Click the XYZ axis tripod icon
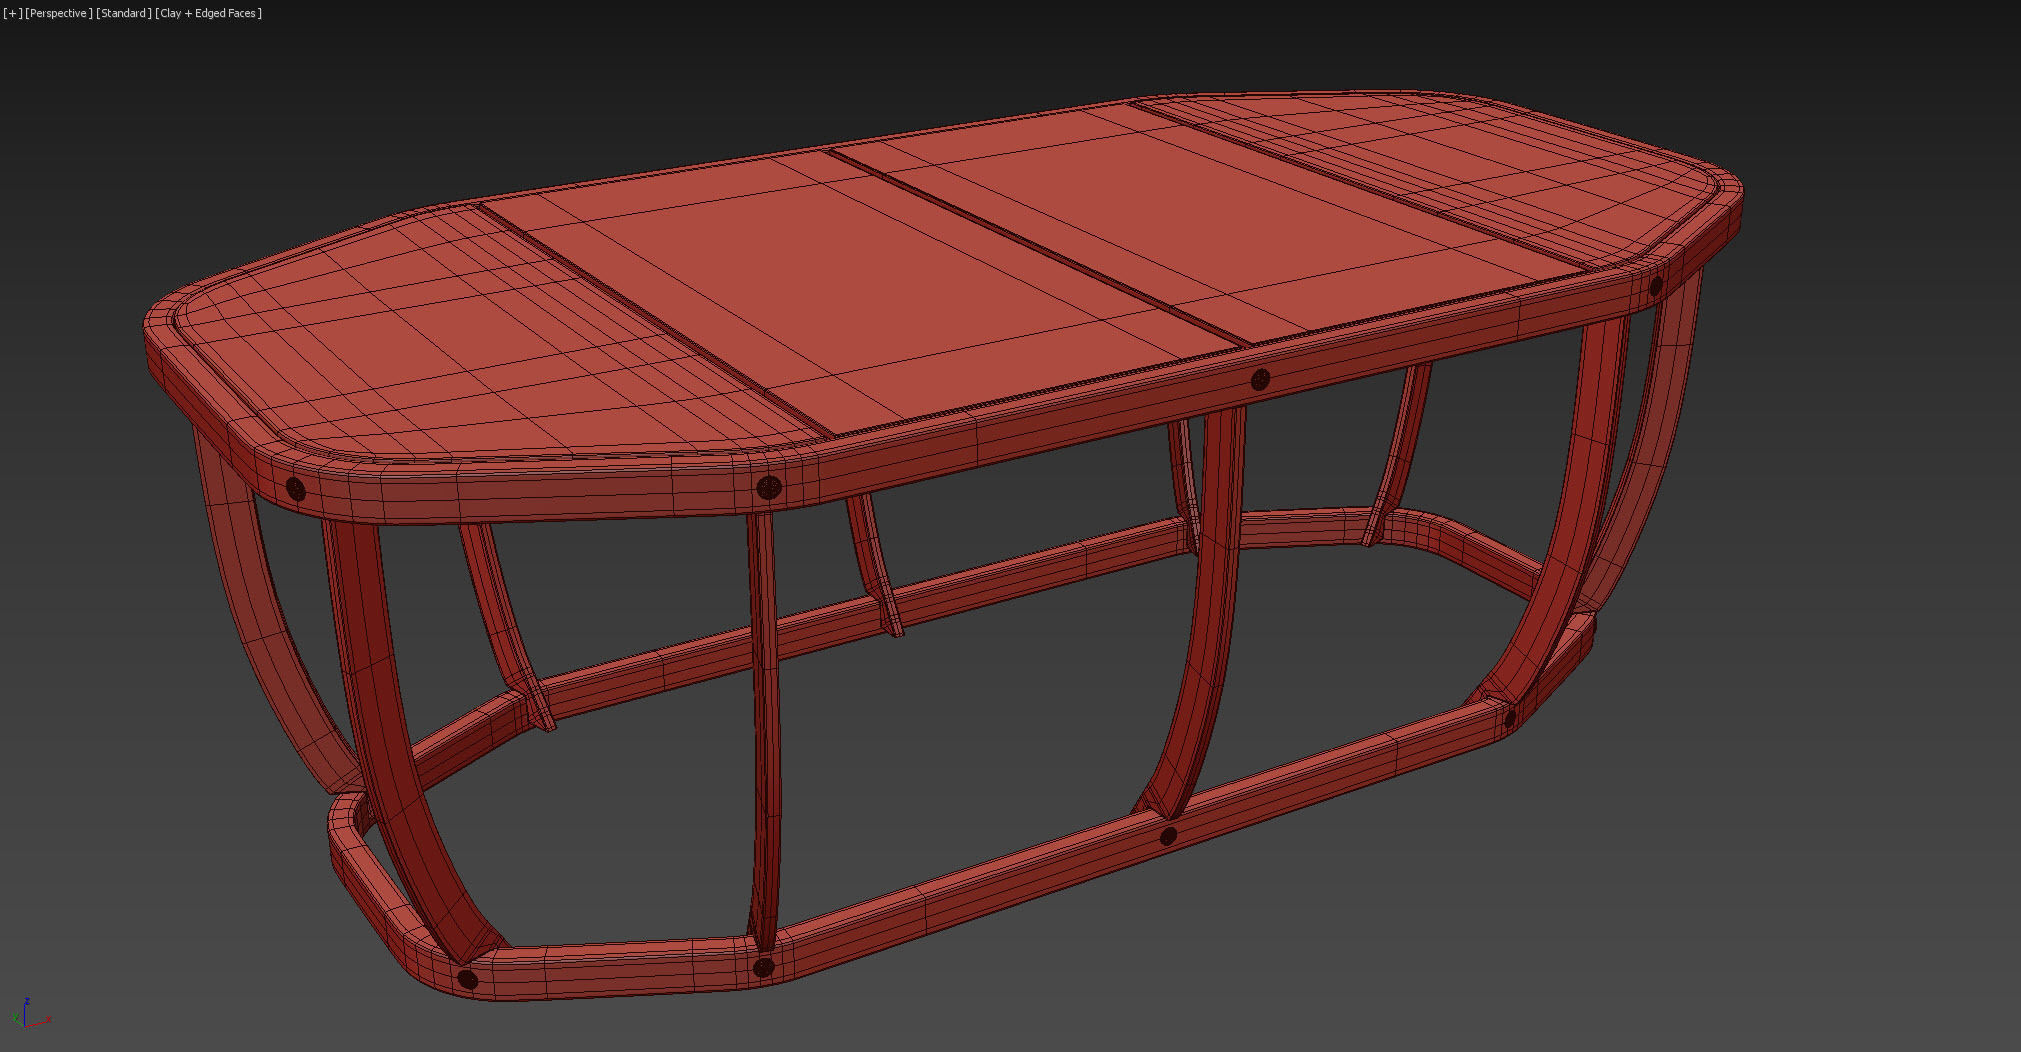 pyautogui.click(x=33, y=1013)
